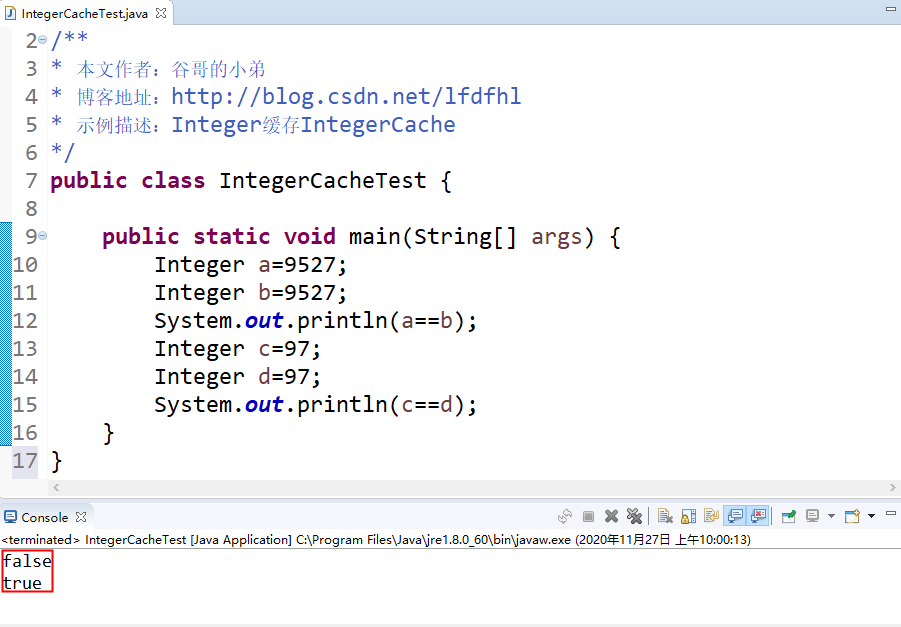Collapse the main method fold at line 9
The height and width of the screenshot is (627, 901).
click(x=43, y=236)
